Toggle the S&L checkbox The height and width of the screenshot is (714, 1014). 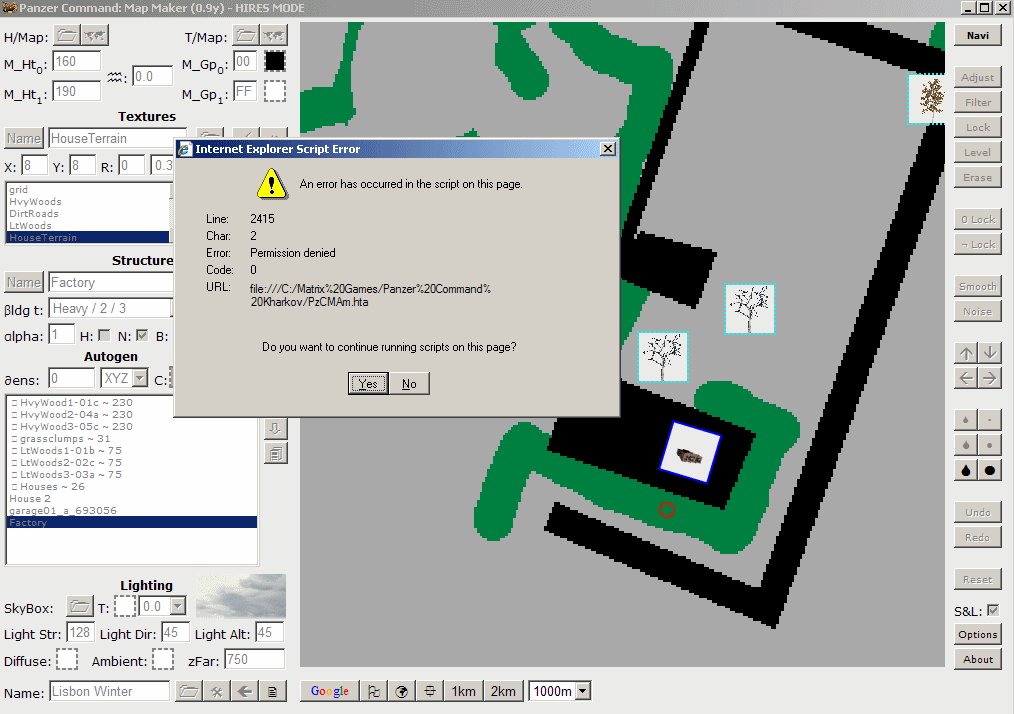[993, 611]
